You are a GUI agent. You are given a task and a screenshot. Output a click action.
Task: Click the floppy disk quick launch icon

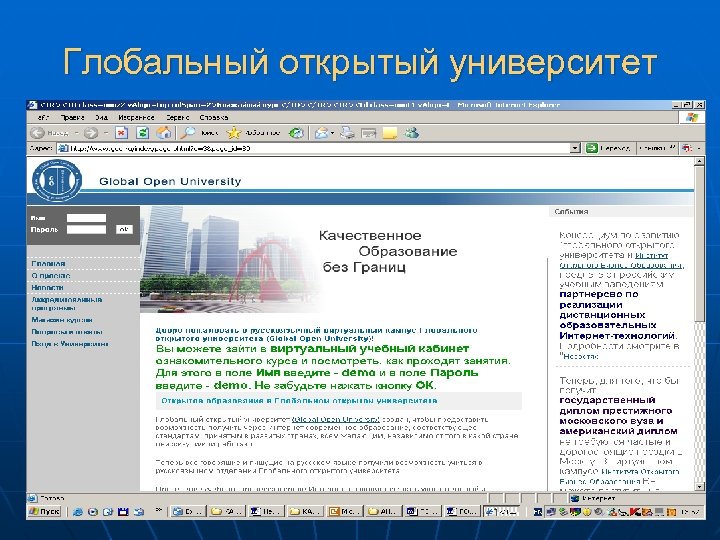click(x=123, y=512)
